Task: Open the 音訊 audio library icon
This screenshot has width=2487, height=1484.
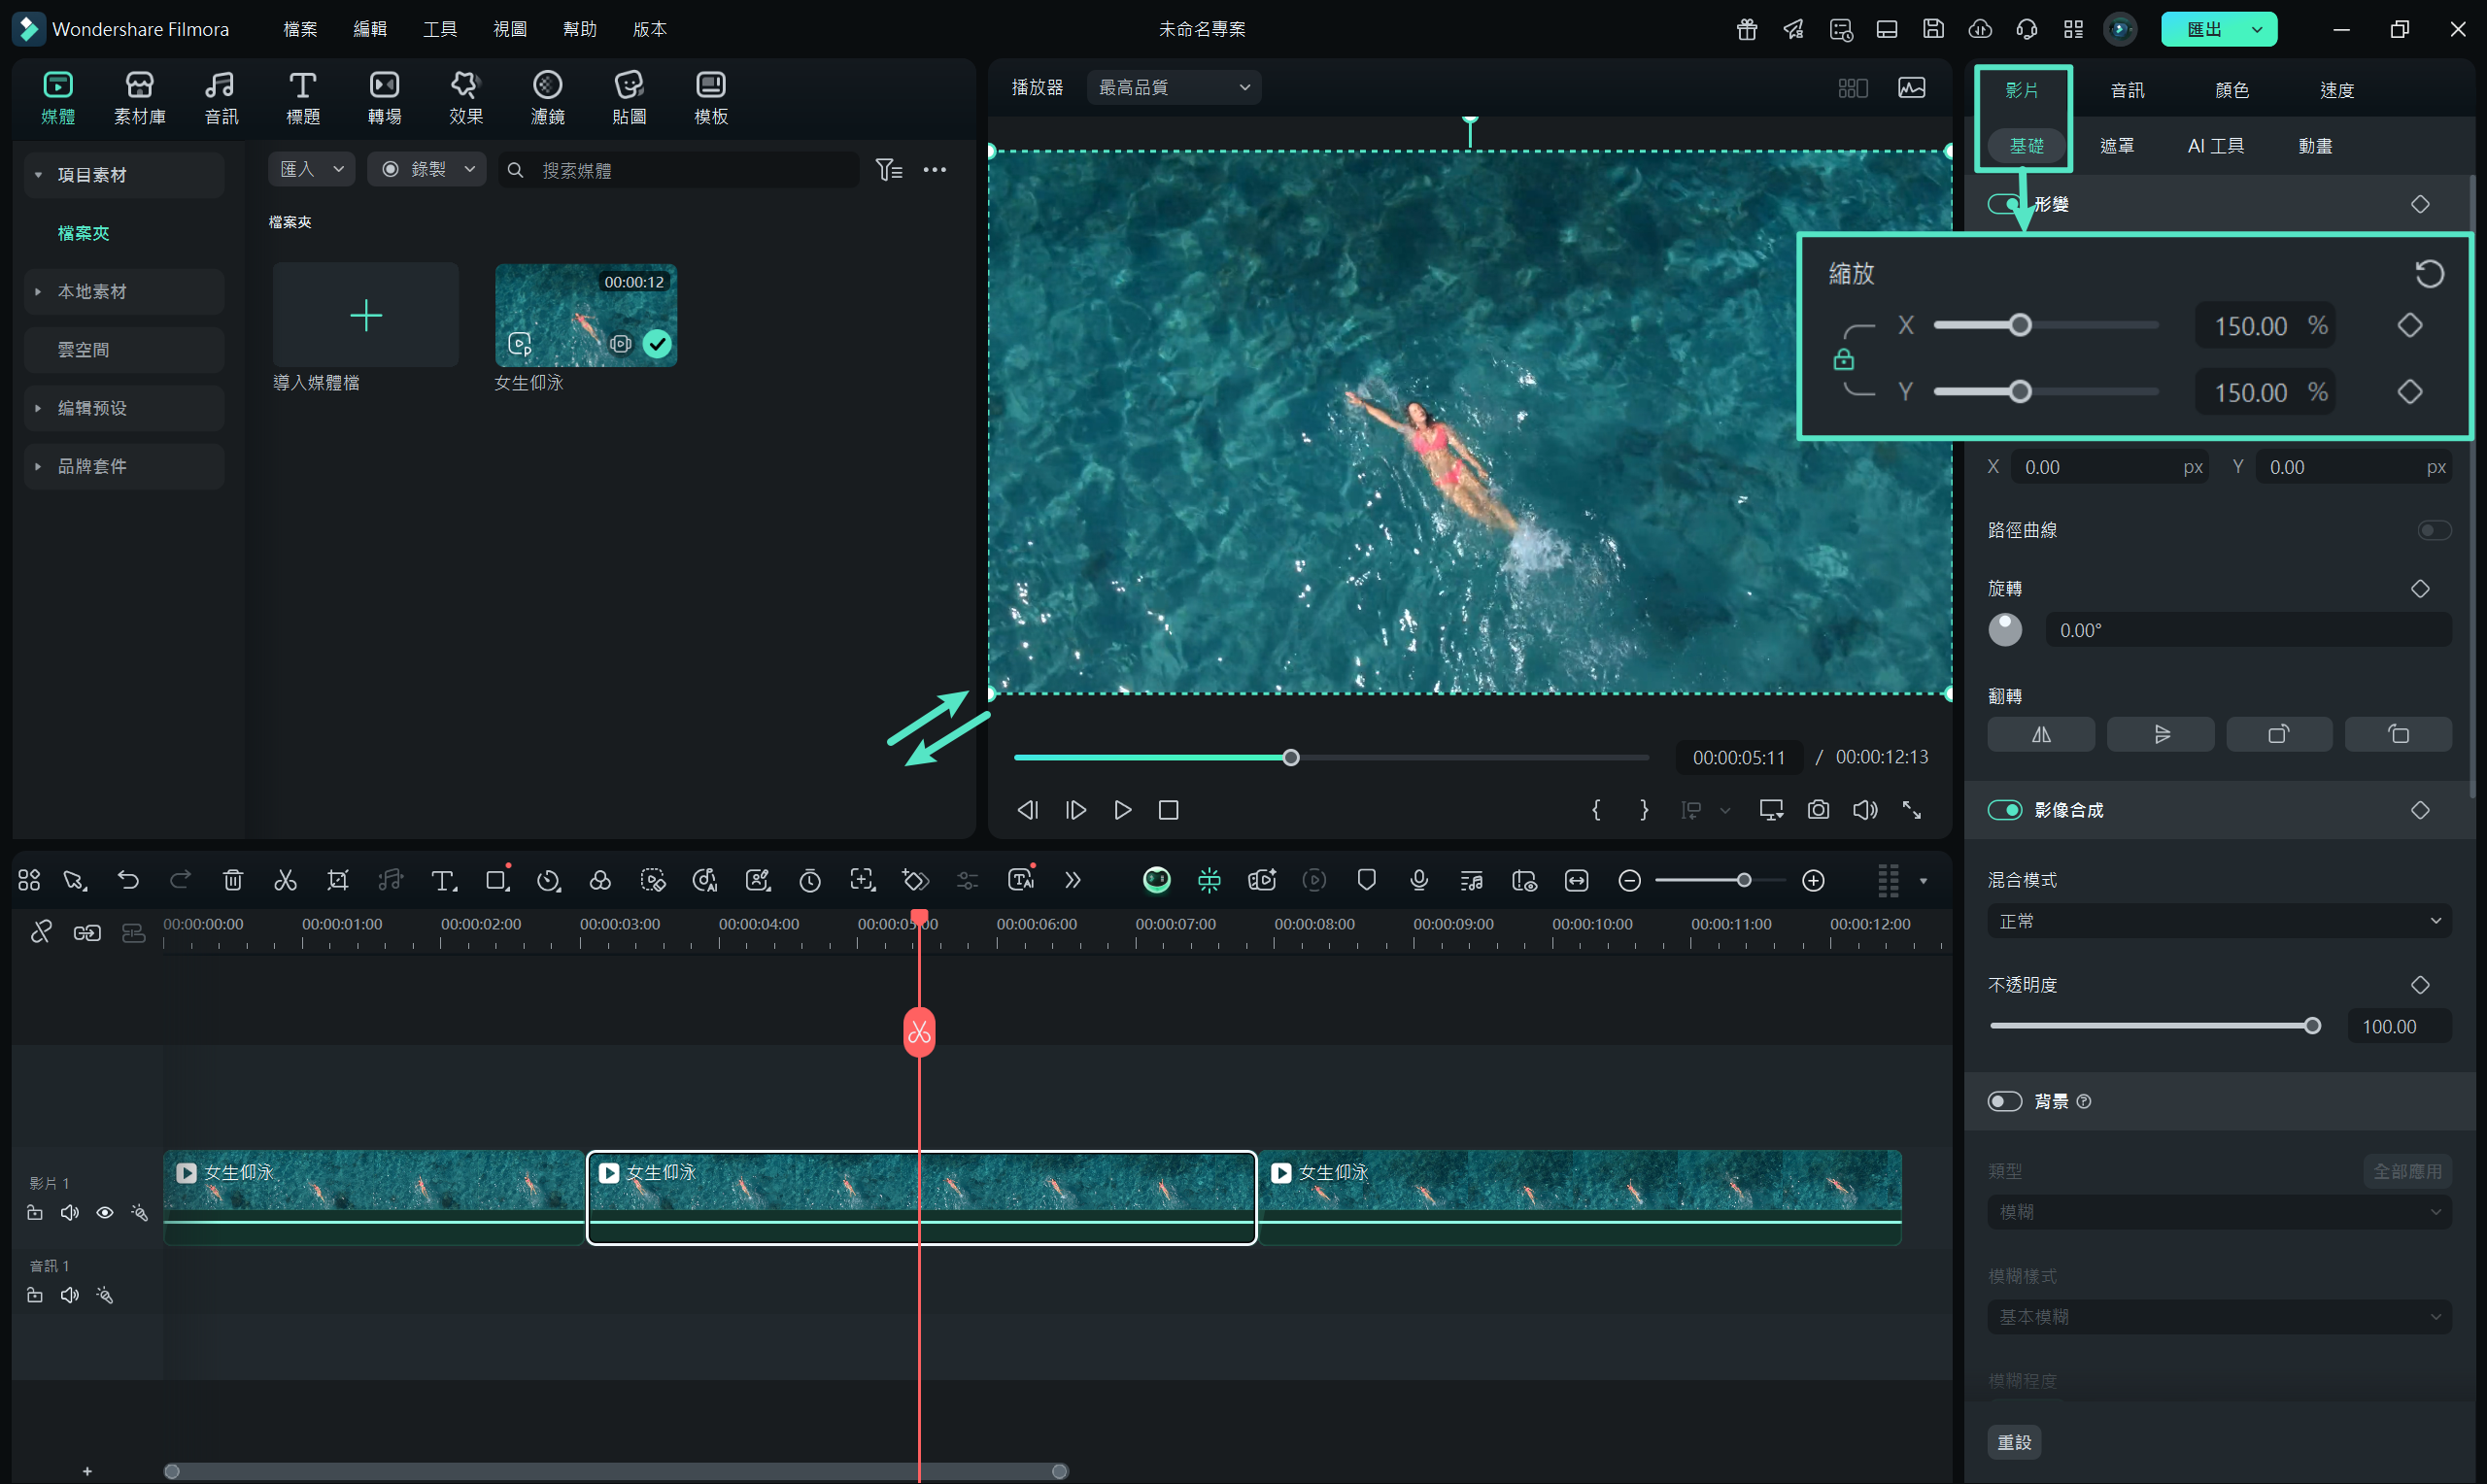Action: coord(221,98)
